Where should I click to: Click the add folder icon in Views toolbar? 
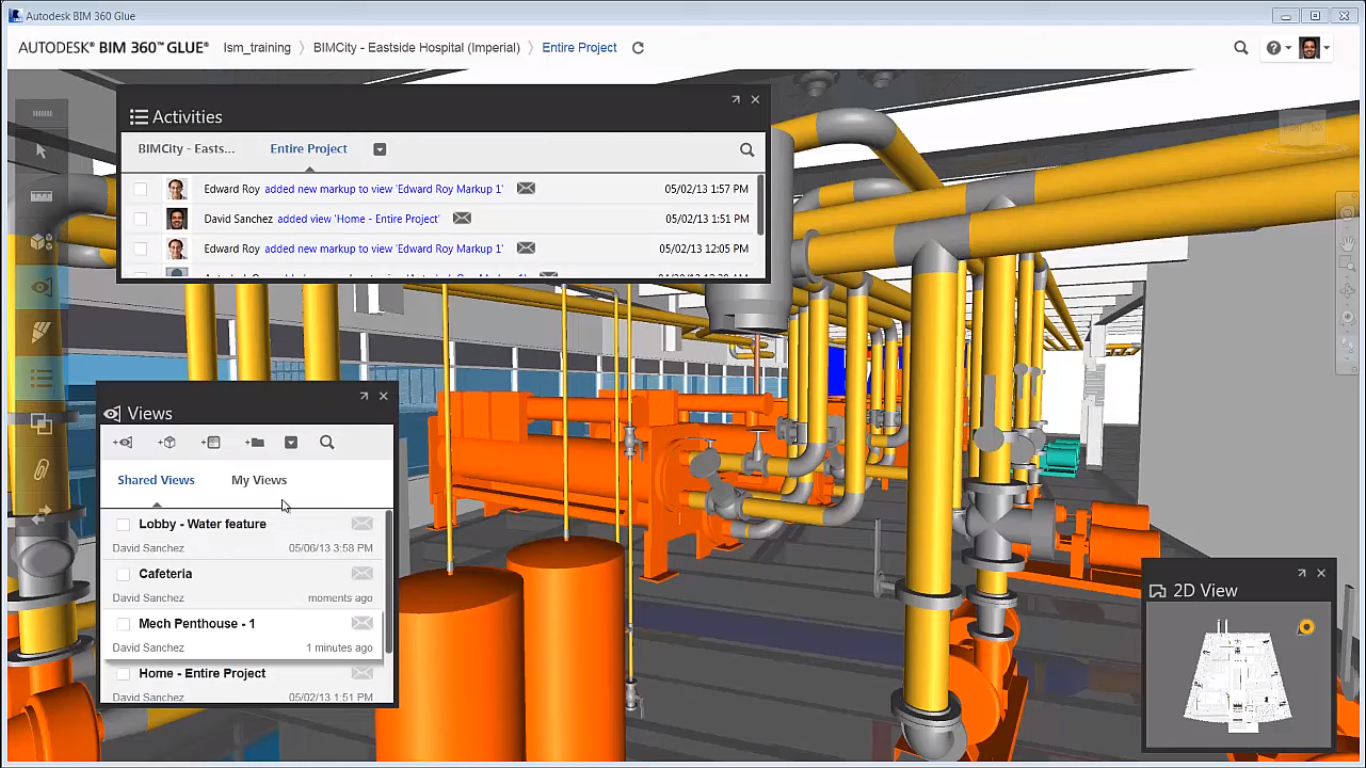[x=254, y=442]
